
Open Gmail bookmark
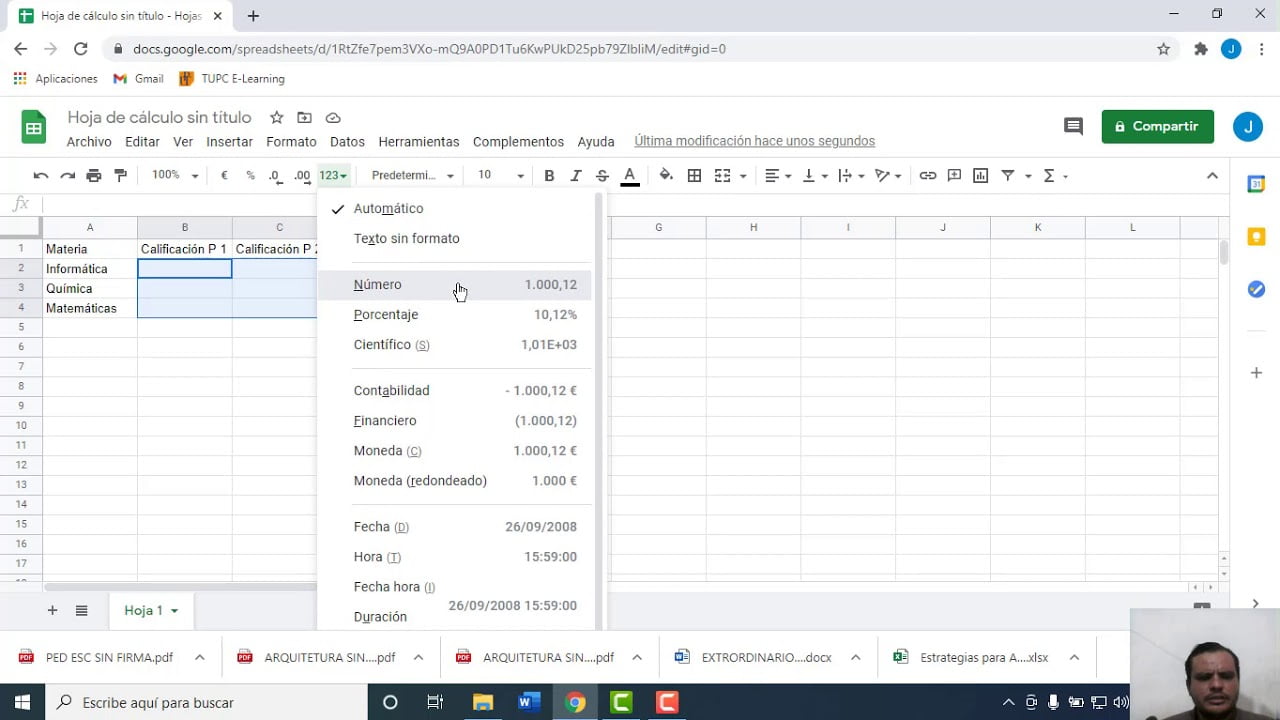tap(138, 79)
